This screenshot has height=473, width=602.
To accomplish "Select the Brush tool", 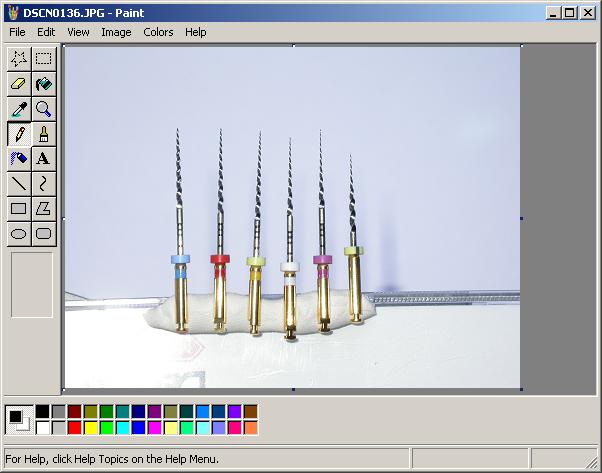I will click(44, 134).
